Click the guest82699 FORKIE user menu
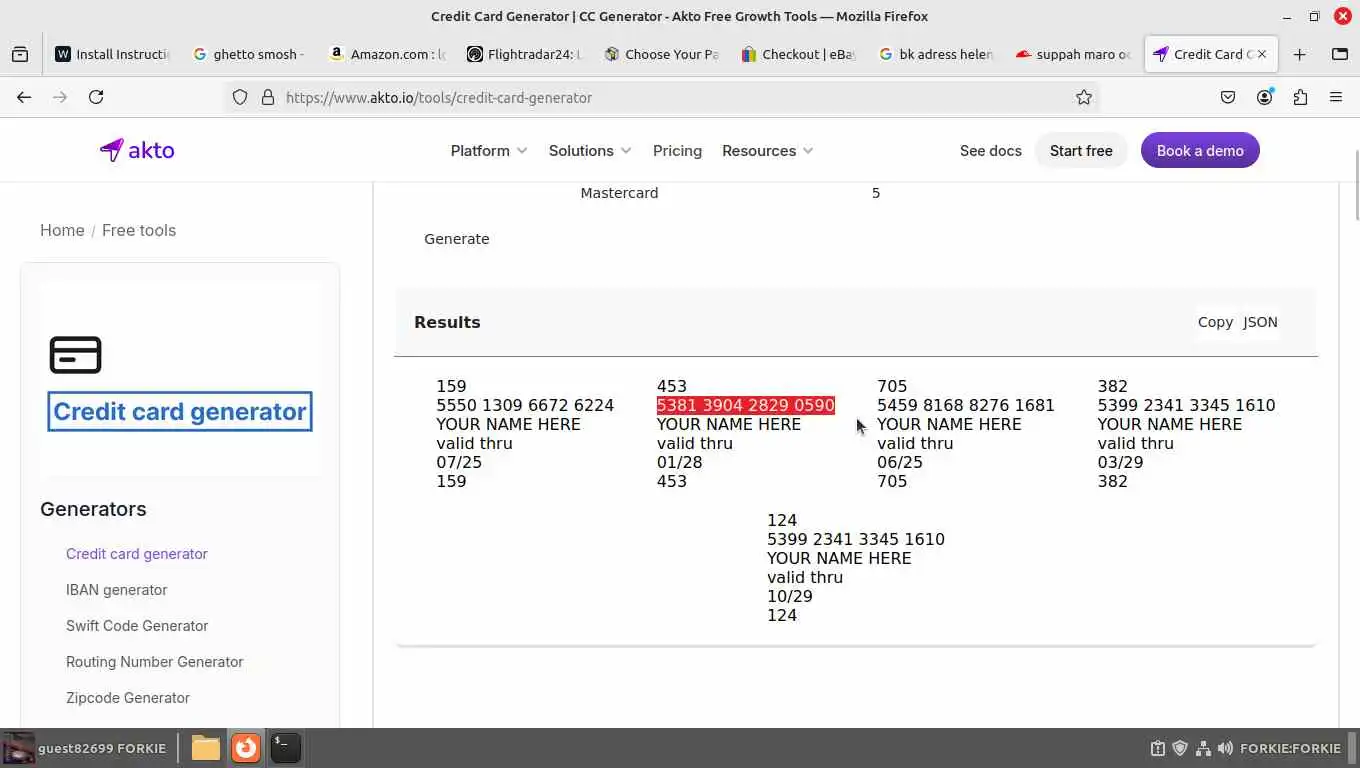This screenshot has height=768, width=1360. click(85, 748)
